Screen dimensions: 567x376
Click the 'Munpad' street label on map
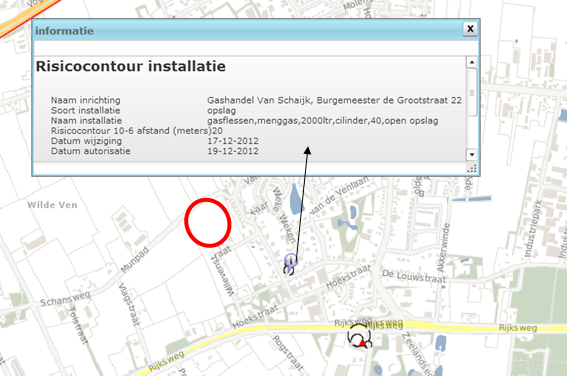[x=135, y=260]
